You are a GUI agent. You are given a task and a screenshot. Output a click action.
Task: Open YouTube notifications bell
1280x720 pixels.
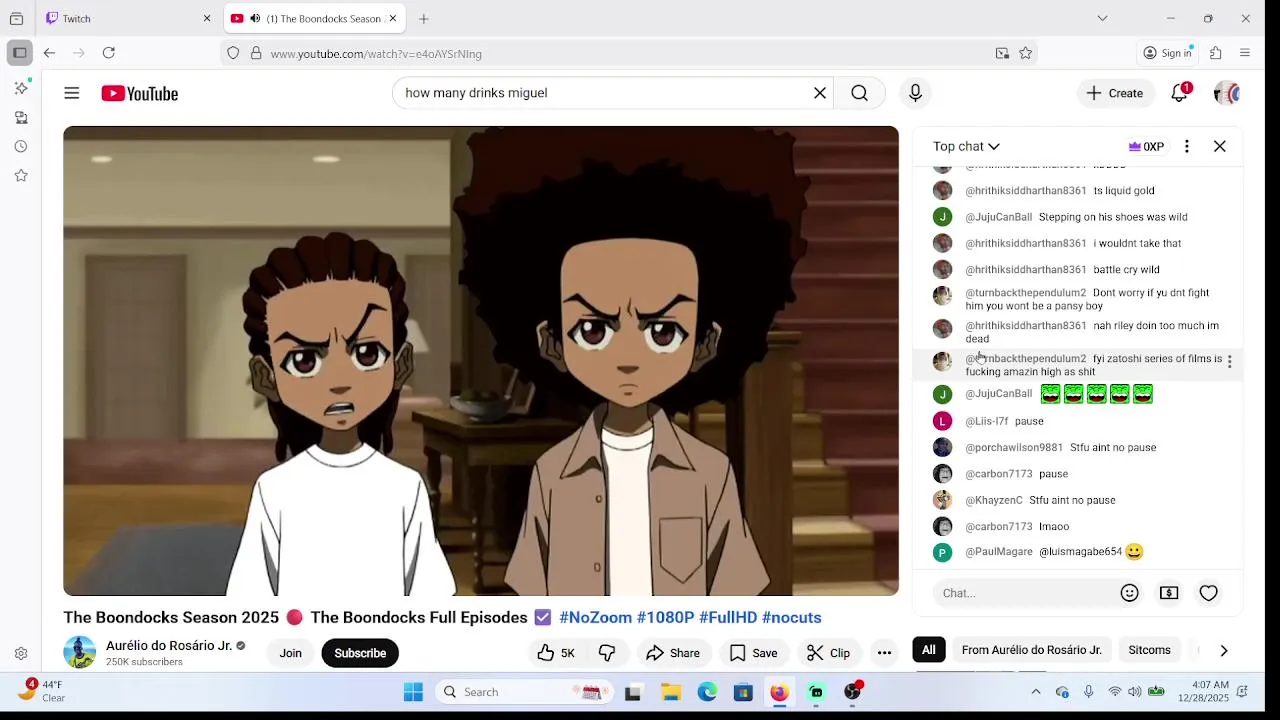[1180, 93]
